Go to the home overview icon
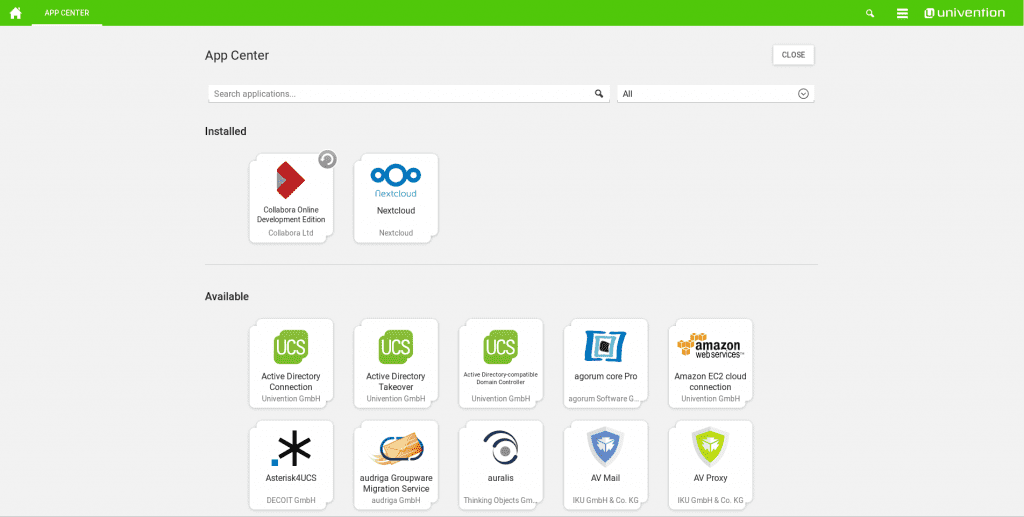1024x517 pixels. (16, 13)
